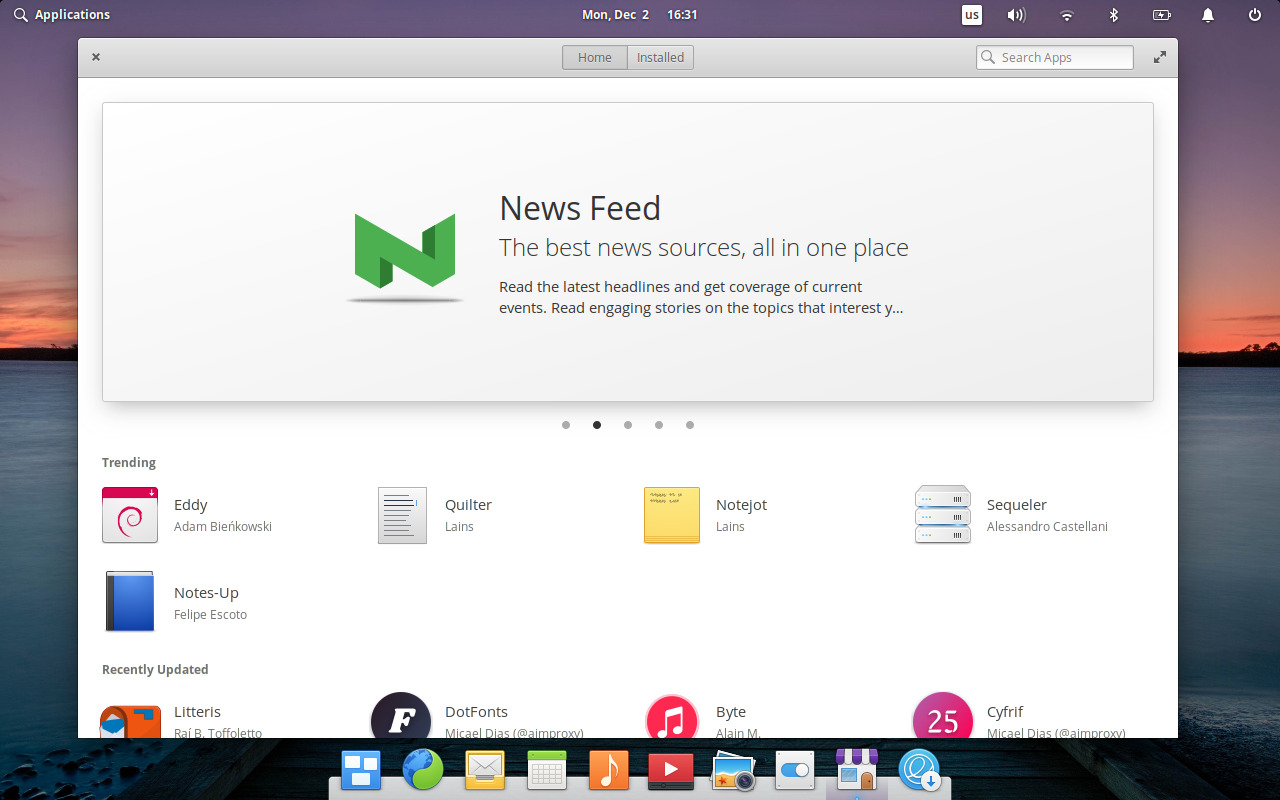The width and height of the screenshot is (1280, 800).
Task: Open Notes-Up by Felipe Escoto
Action: [206, 601]
